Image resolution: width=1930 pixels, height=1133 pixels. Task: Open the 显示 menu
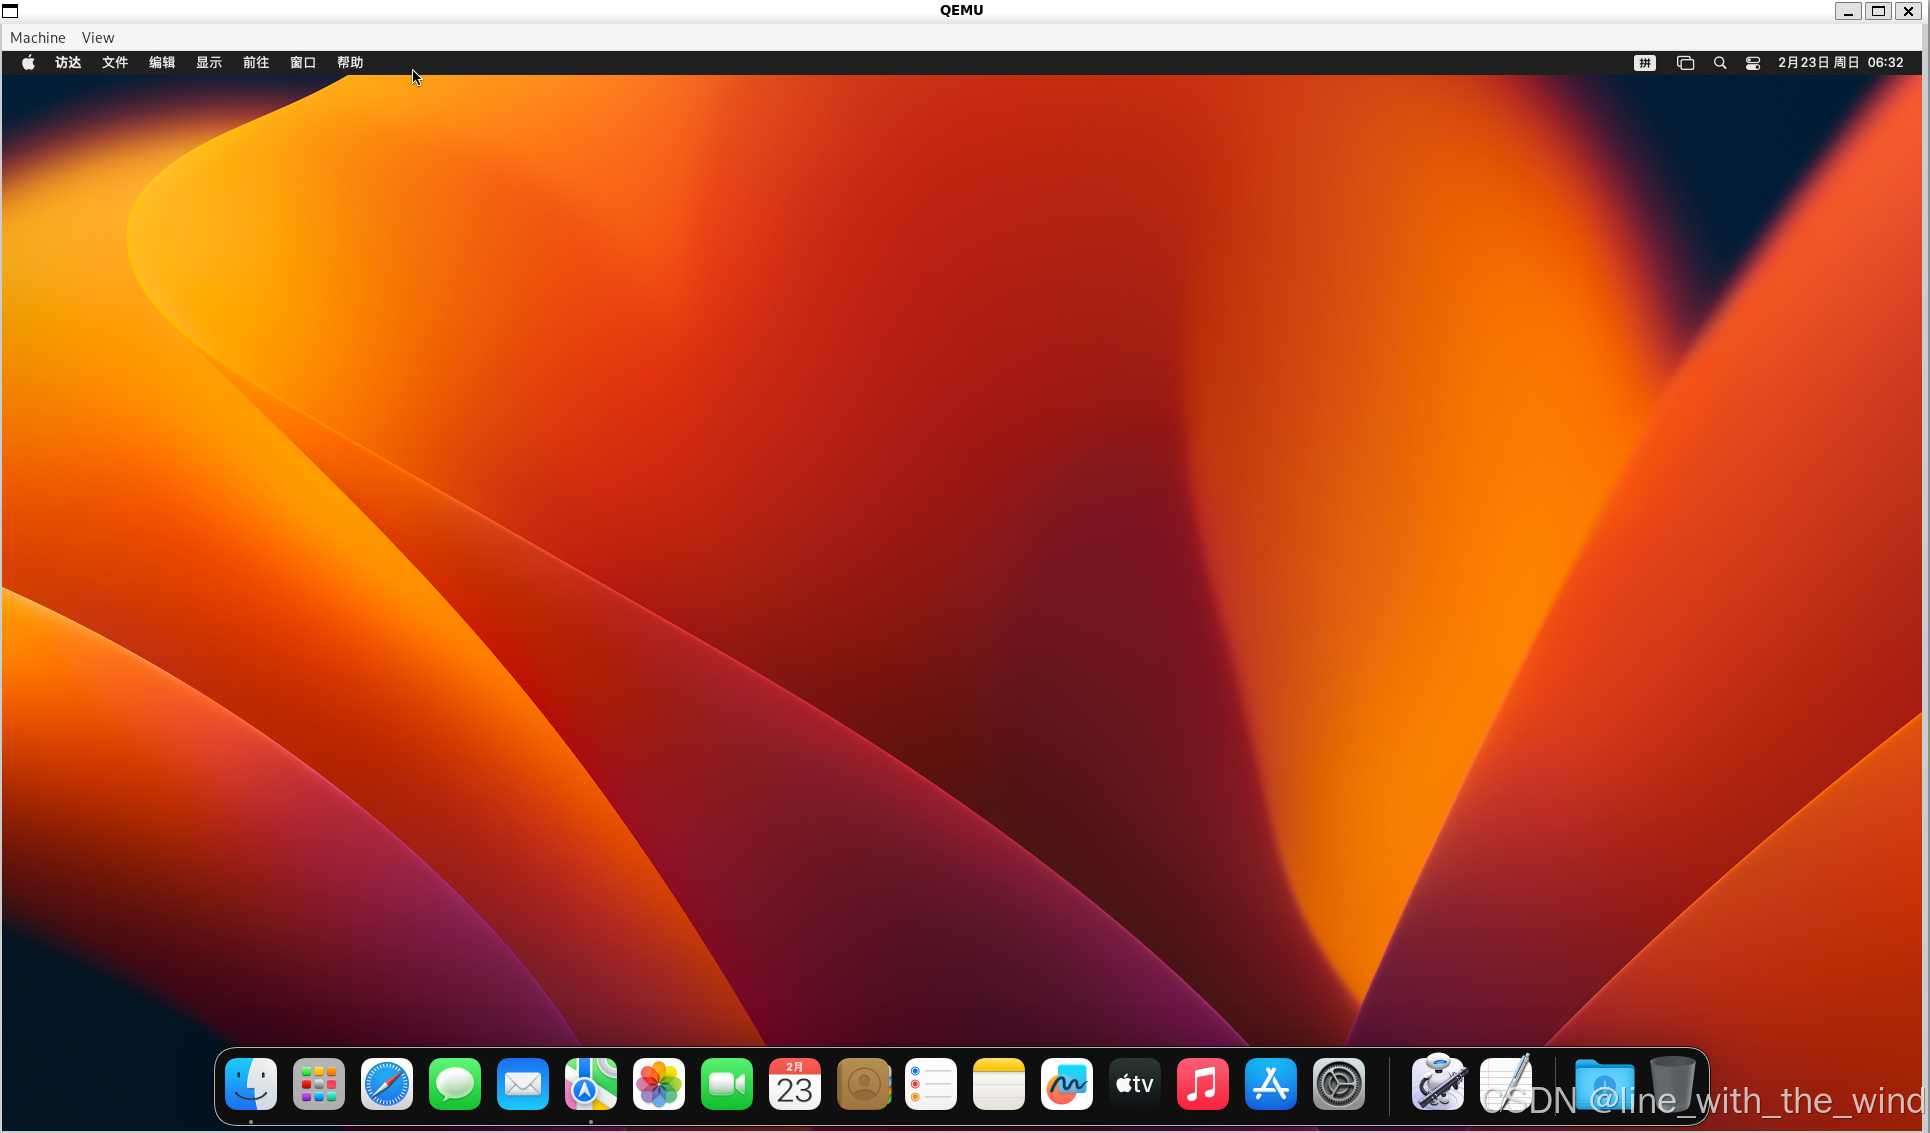[209, 62]
